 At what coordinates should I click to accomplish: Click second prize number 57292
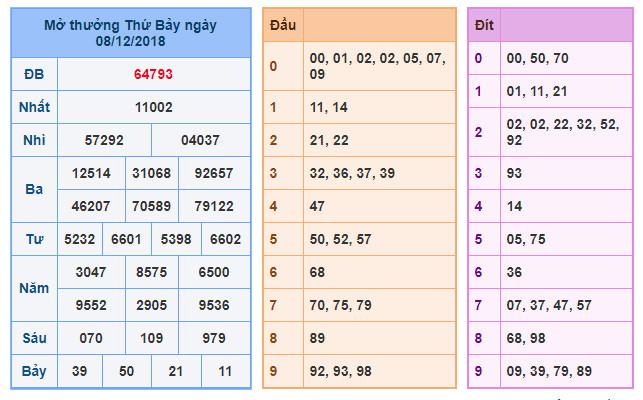[105, 140]
